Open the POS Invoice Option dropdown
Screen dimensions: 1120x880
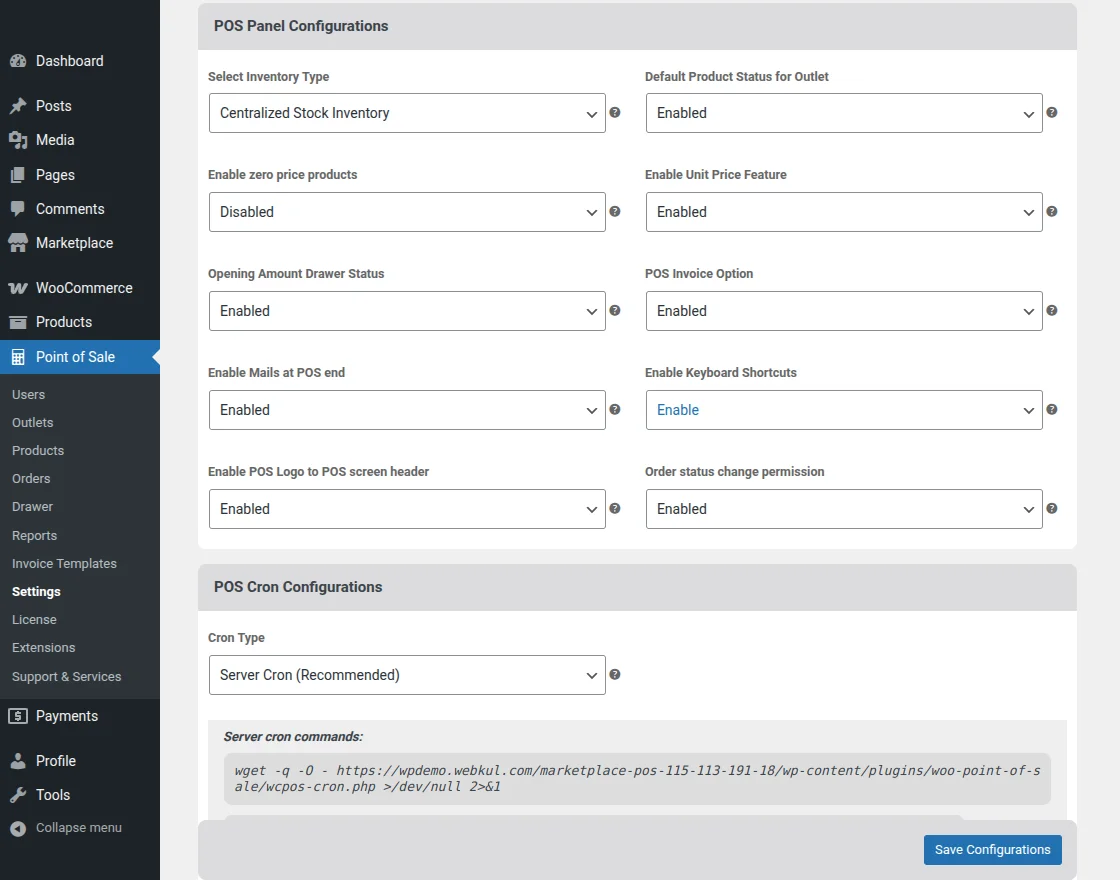844,311
